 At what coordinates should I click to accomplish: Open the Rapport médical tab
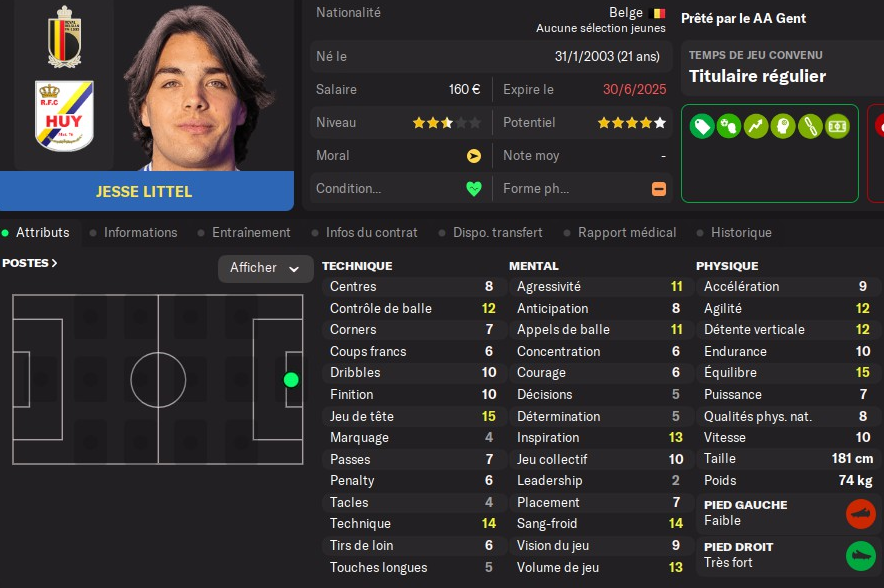(627, 232)
